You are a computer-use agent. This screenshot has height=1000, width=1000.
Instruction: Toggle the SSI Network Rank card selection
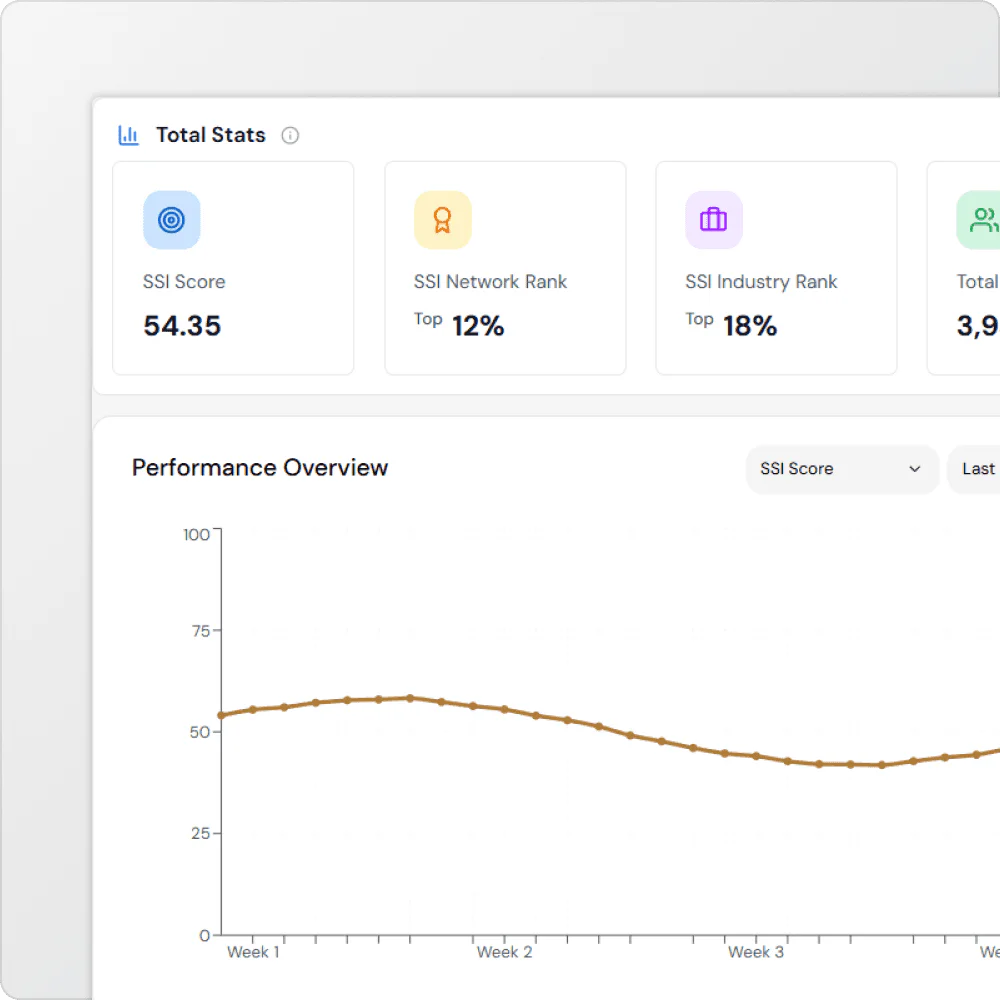coord(505,267)
